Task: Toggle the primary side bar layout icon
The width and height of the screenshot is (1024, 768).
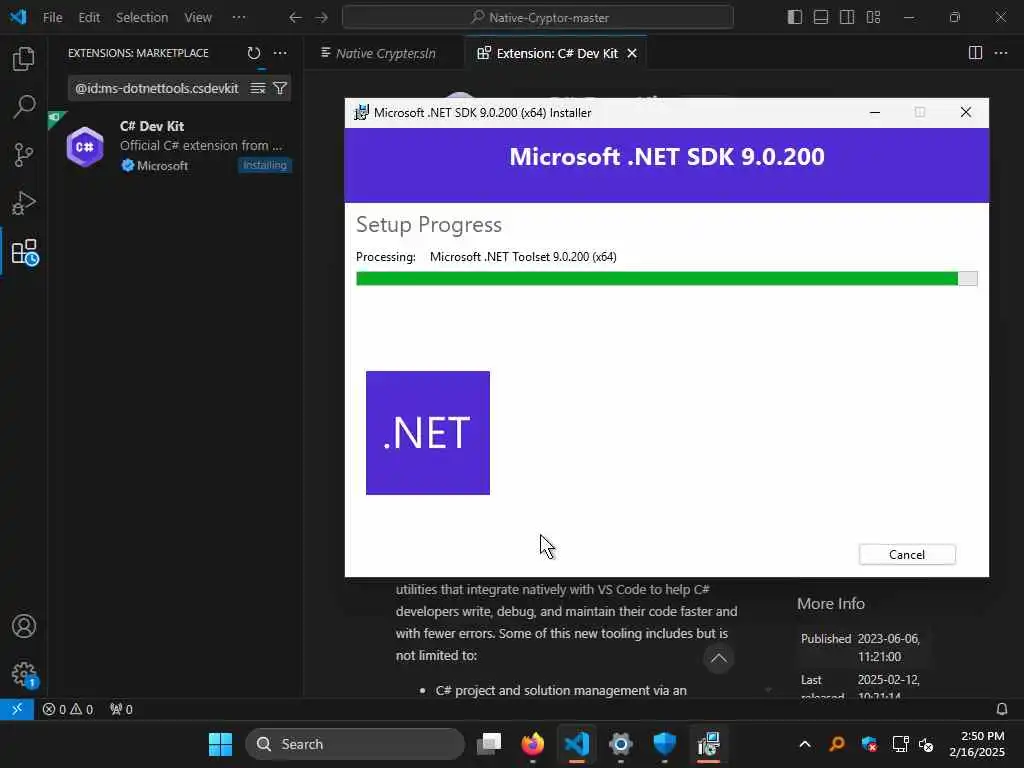Action: (x=795, y=18)
